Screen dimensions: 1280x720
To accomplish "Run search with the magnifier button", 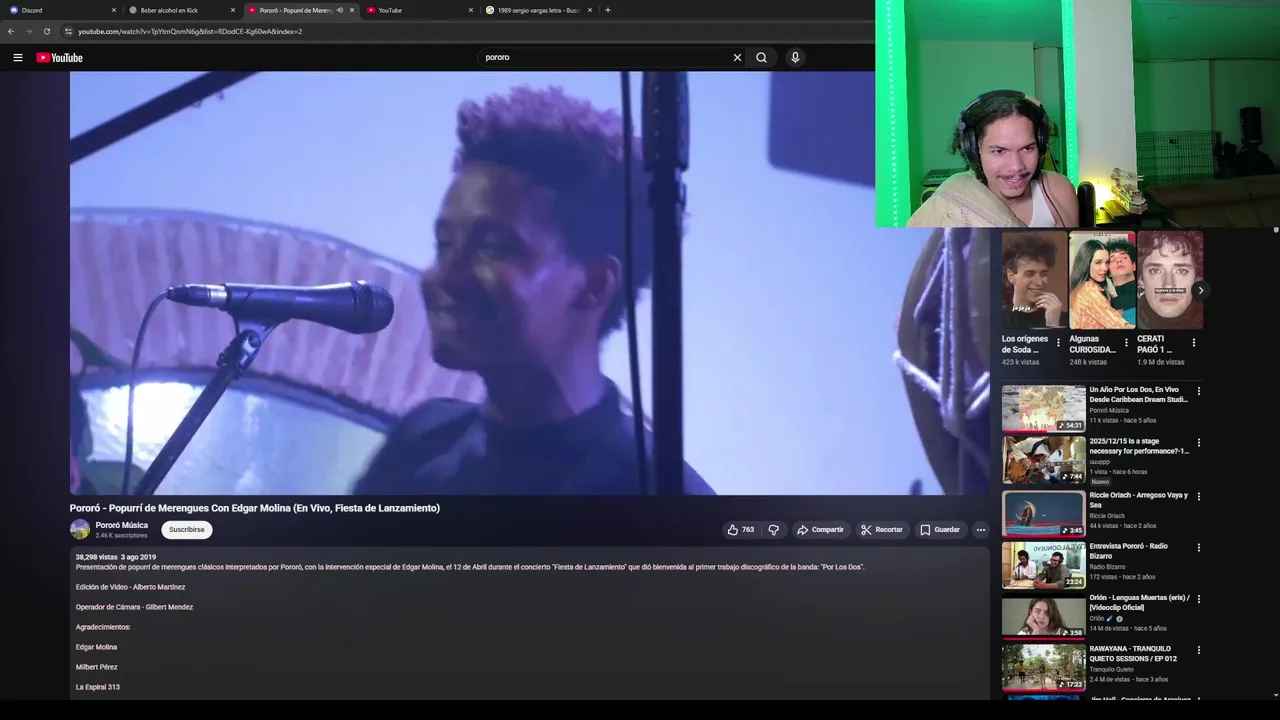I will 761,58.
